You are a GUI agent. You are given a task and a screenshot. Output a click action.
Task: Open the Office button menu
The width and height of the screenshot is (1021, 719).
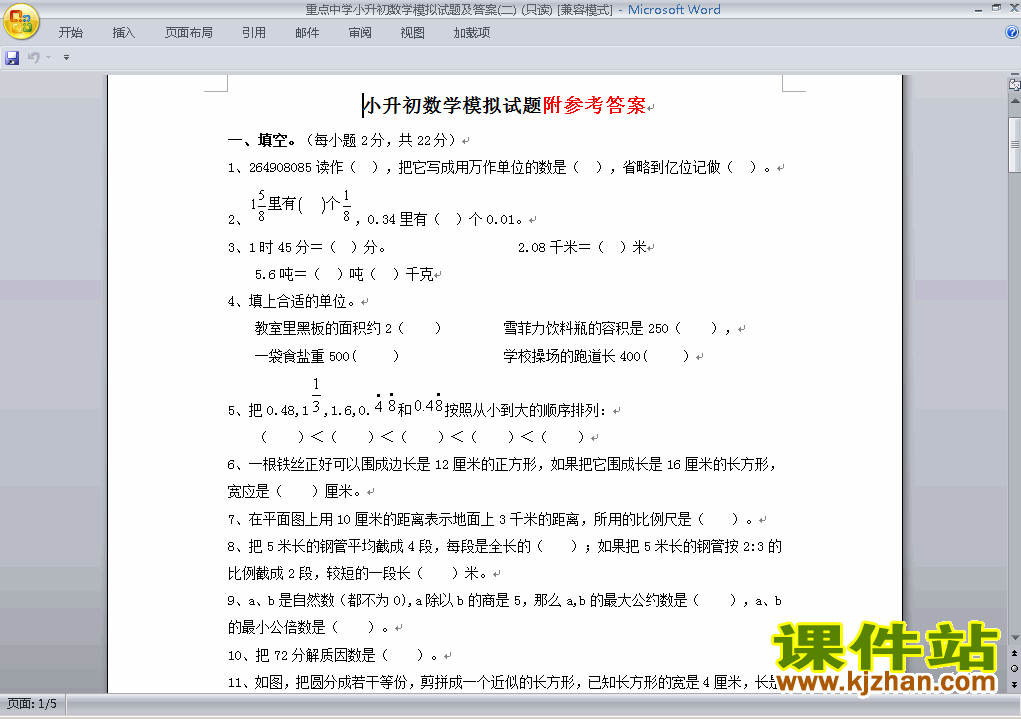21,23
